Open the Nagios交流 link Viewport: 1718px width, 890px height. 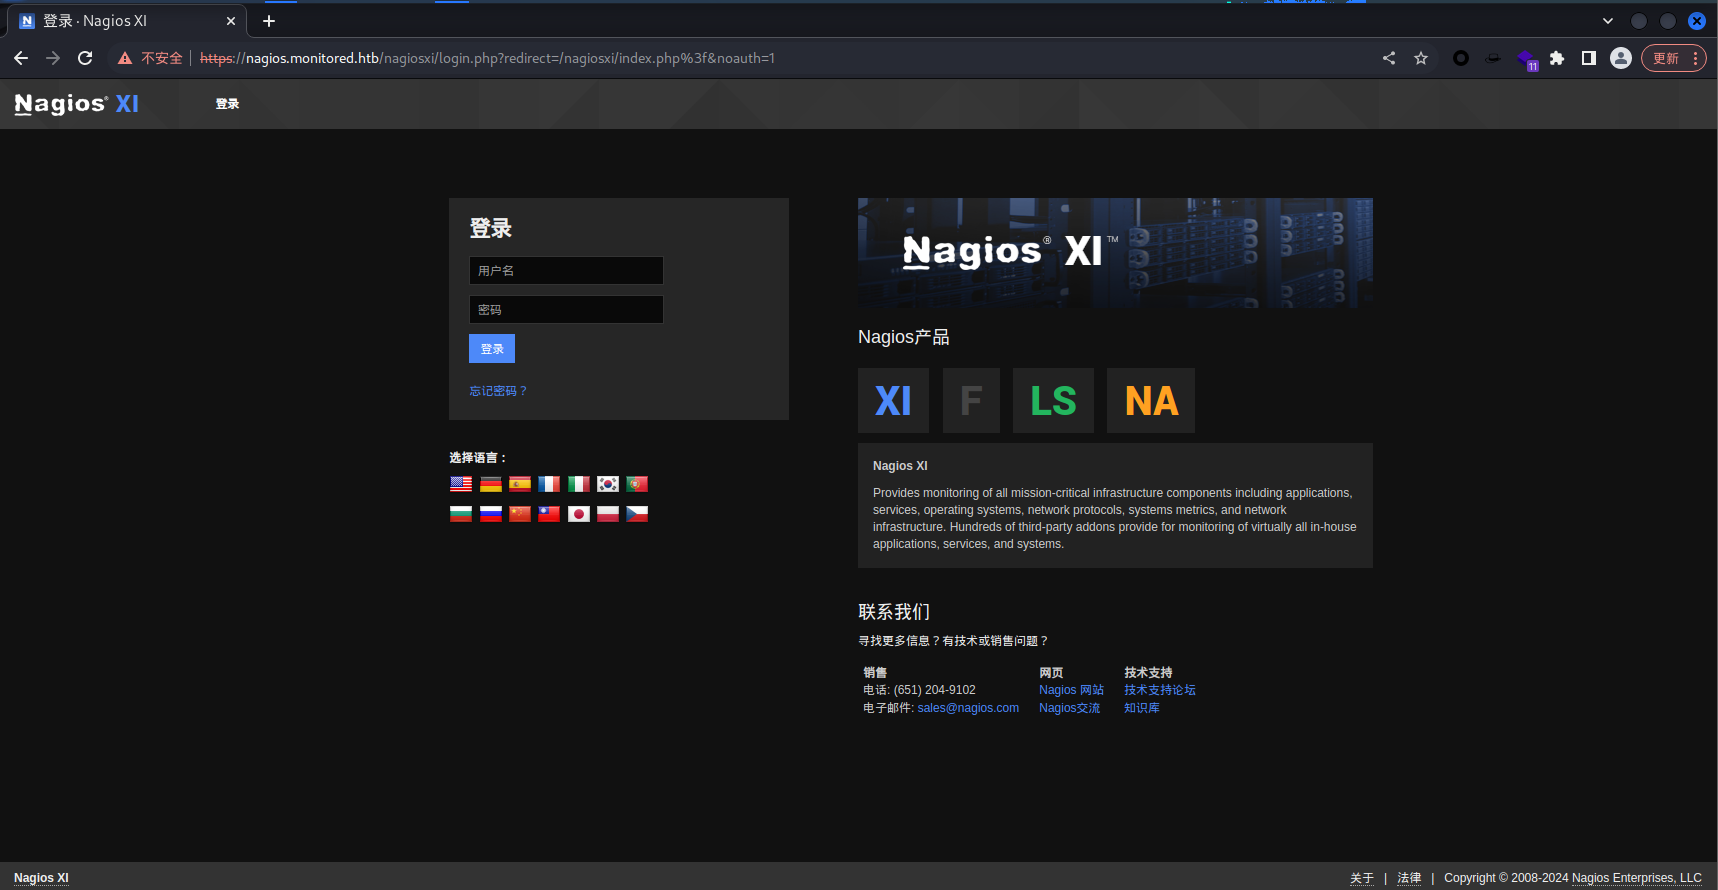point(1069,708)
